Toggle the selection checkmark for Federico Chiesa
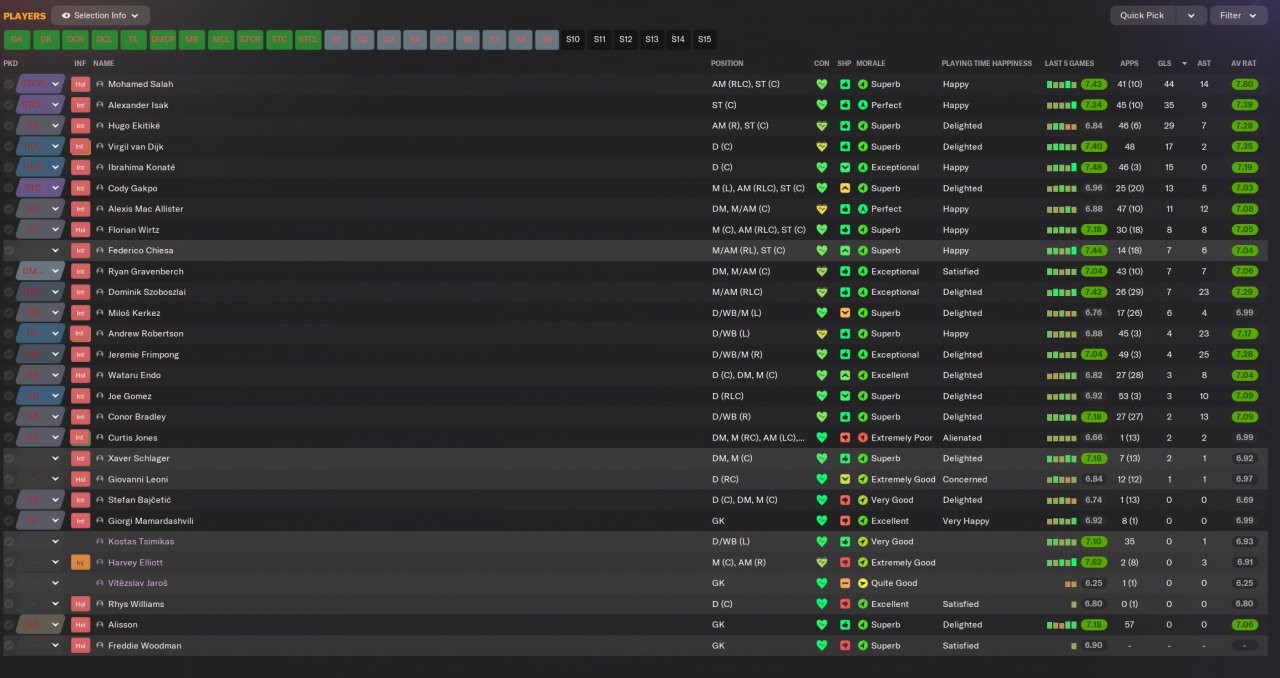The image size is (1280, 678). point(9,251)
